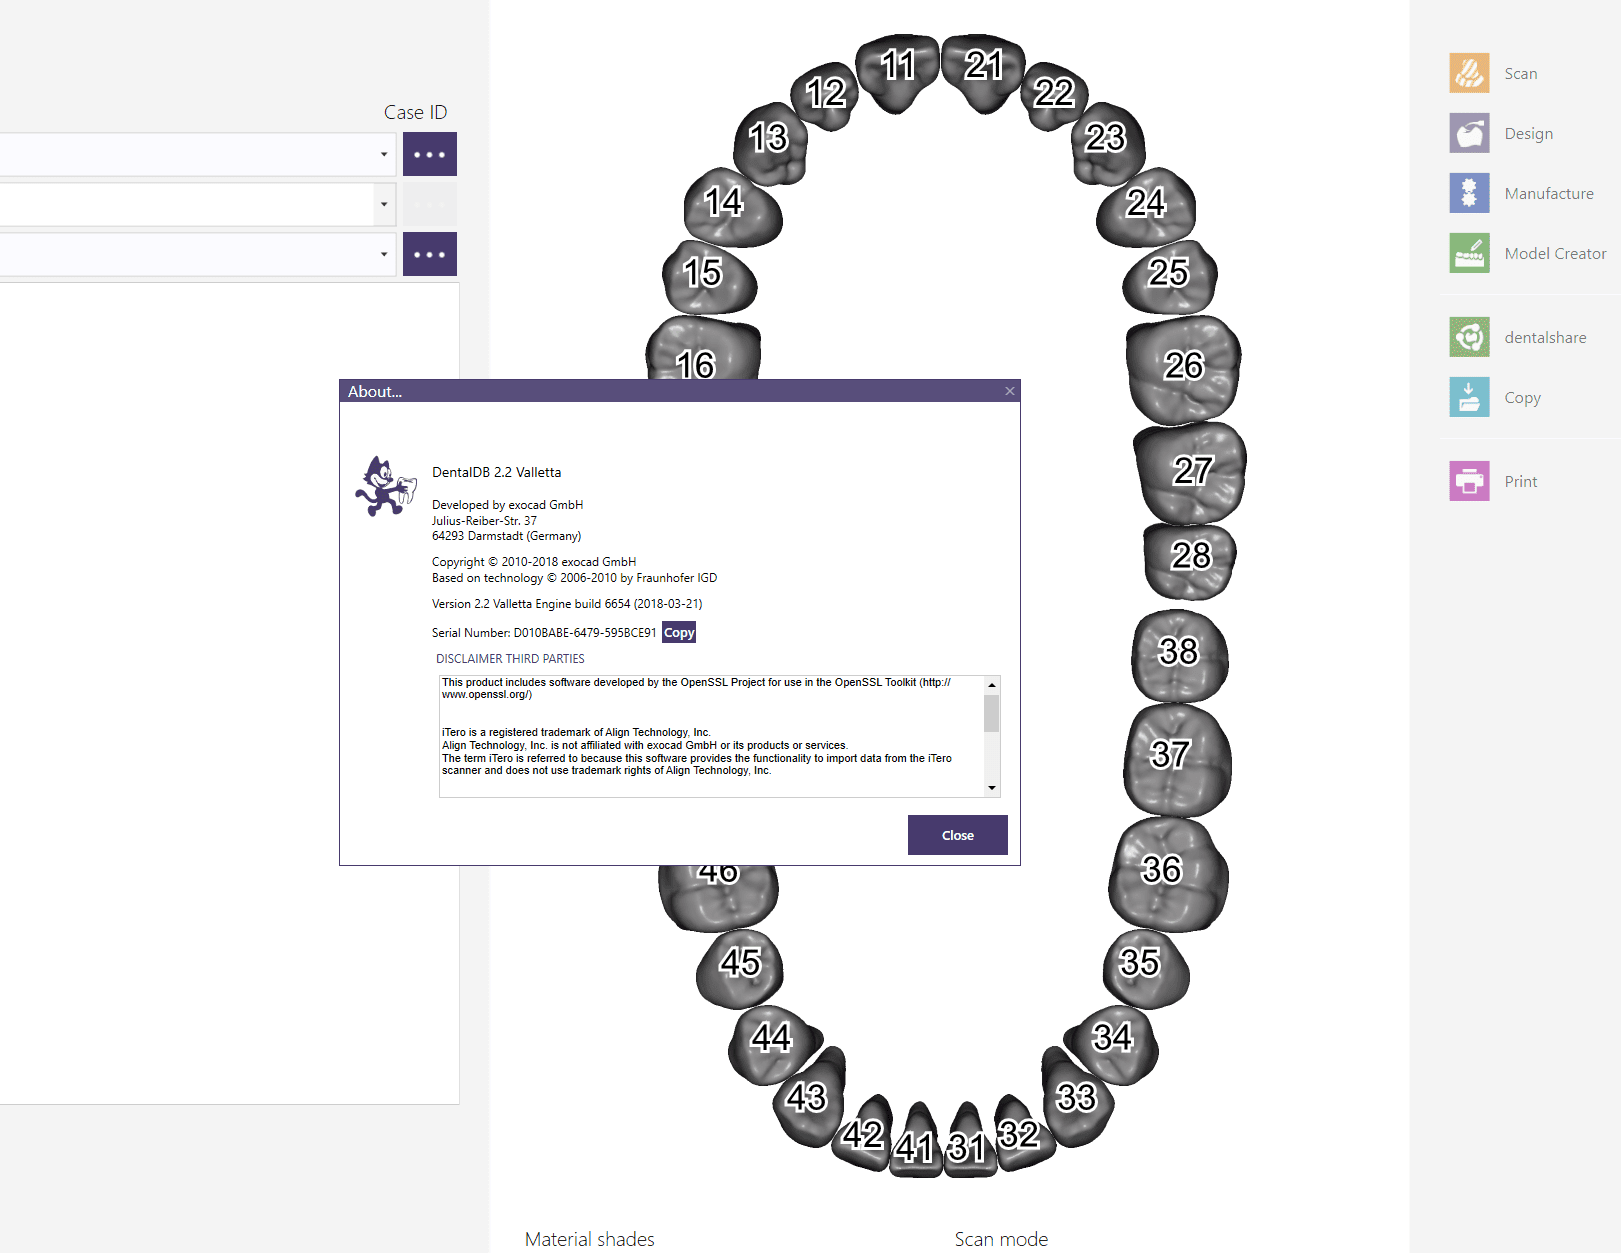The height and width of the screenshot is (1253, 1621).
Task: Click the third row three-dots button
Action: pos(430,254)
